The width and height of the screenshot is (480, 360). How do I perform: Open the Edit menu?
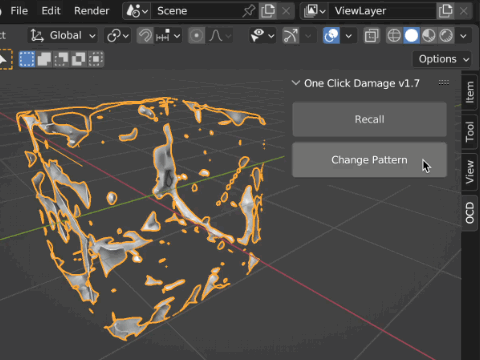tap(51, 11)
